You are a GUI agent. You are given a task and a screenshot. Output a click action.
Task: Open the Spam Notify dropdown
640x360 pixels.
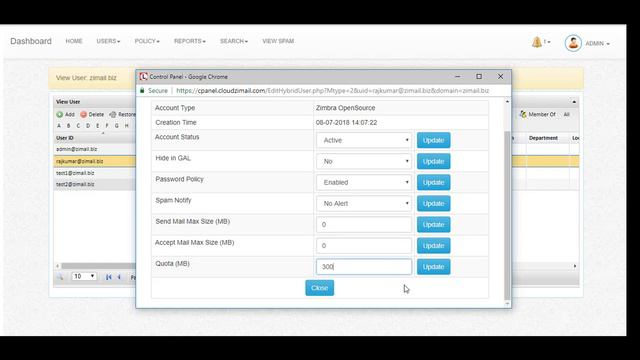coord(364,203)
